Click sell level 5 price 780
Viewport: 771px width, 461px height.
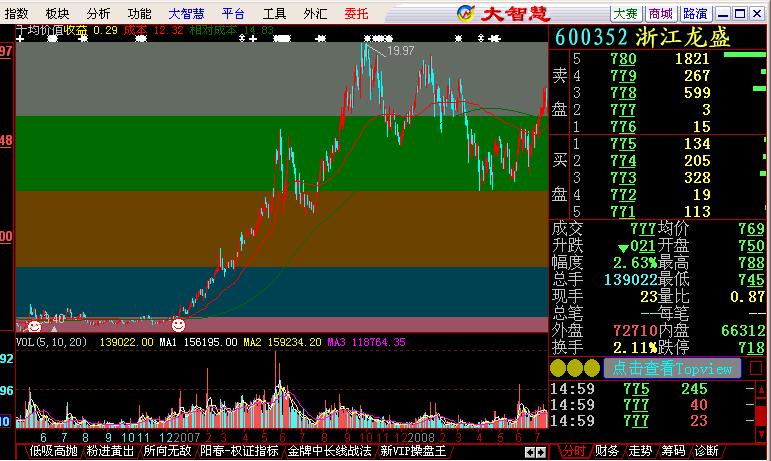(623, 59)
